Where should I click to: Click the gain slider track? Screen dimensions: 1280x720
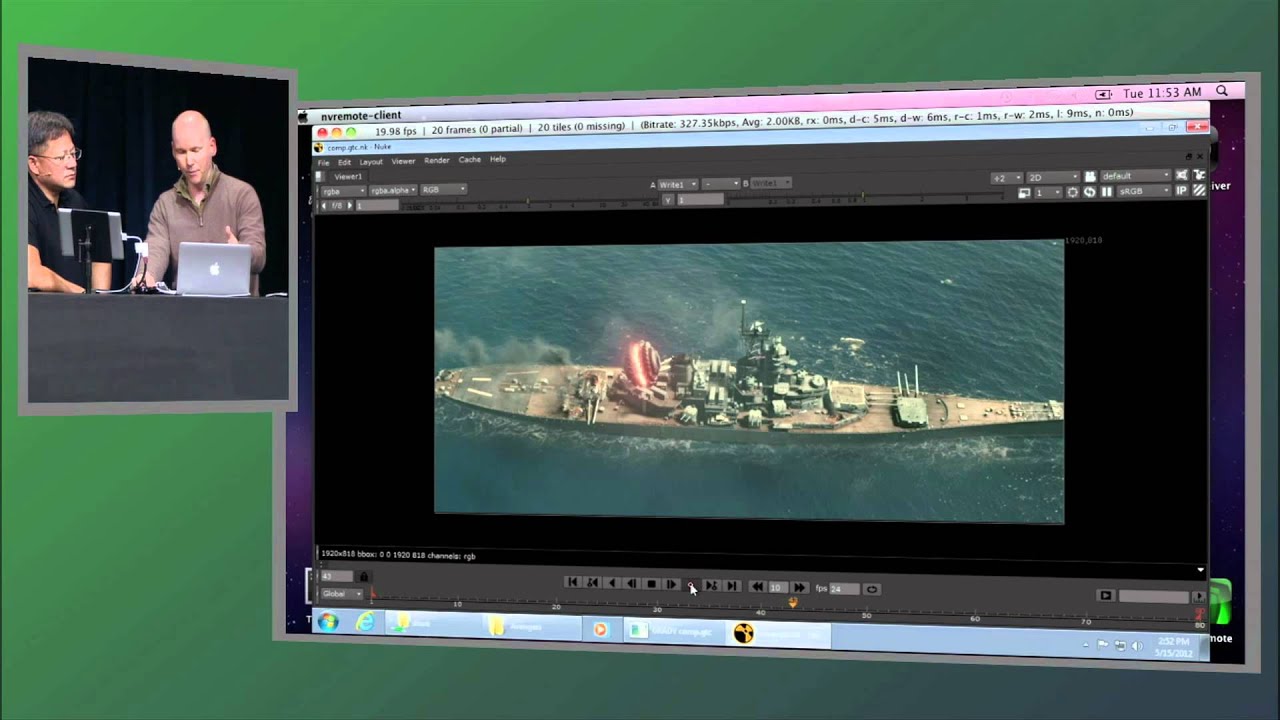tap(530, 203)
